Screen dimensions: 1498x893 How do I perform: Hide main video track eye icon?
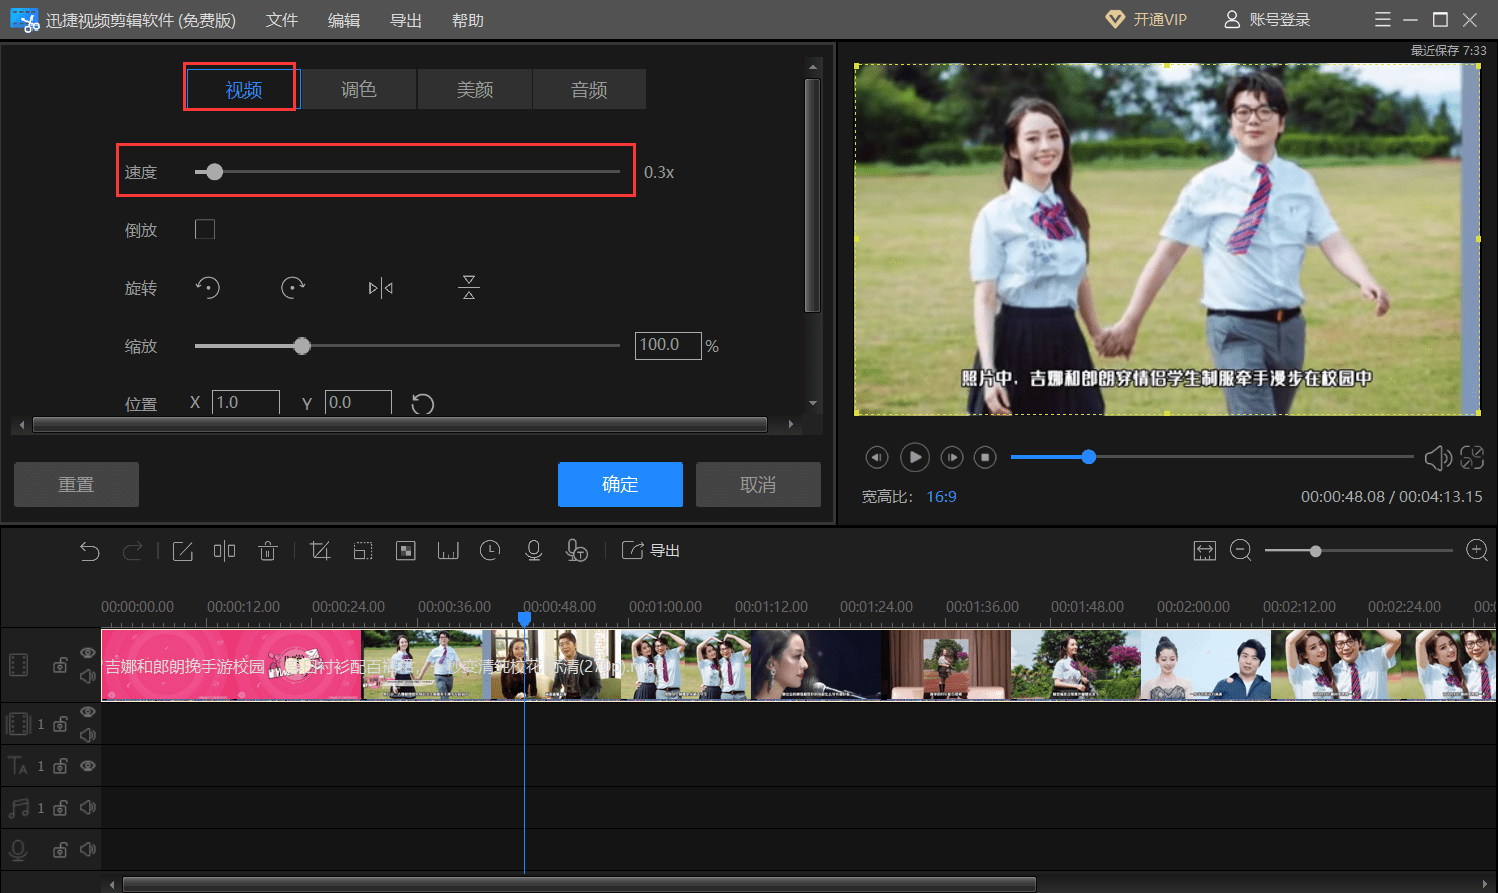pos(88,653)
